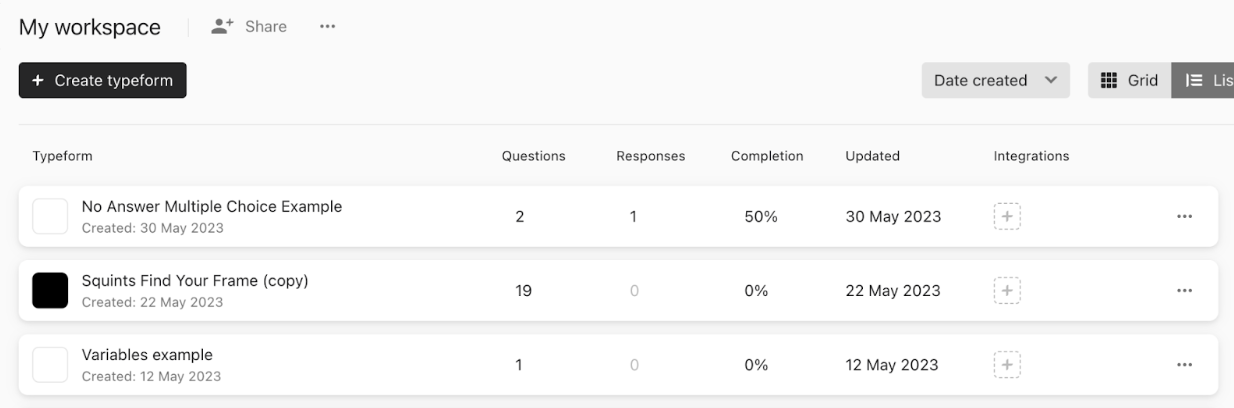Image resolution: width=1234 pixels, height=408 pixels.
Task: Click the Responses column header
Action: tap(651, 156)
